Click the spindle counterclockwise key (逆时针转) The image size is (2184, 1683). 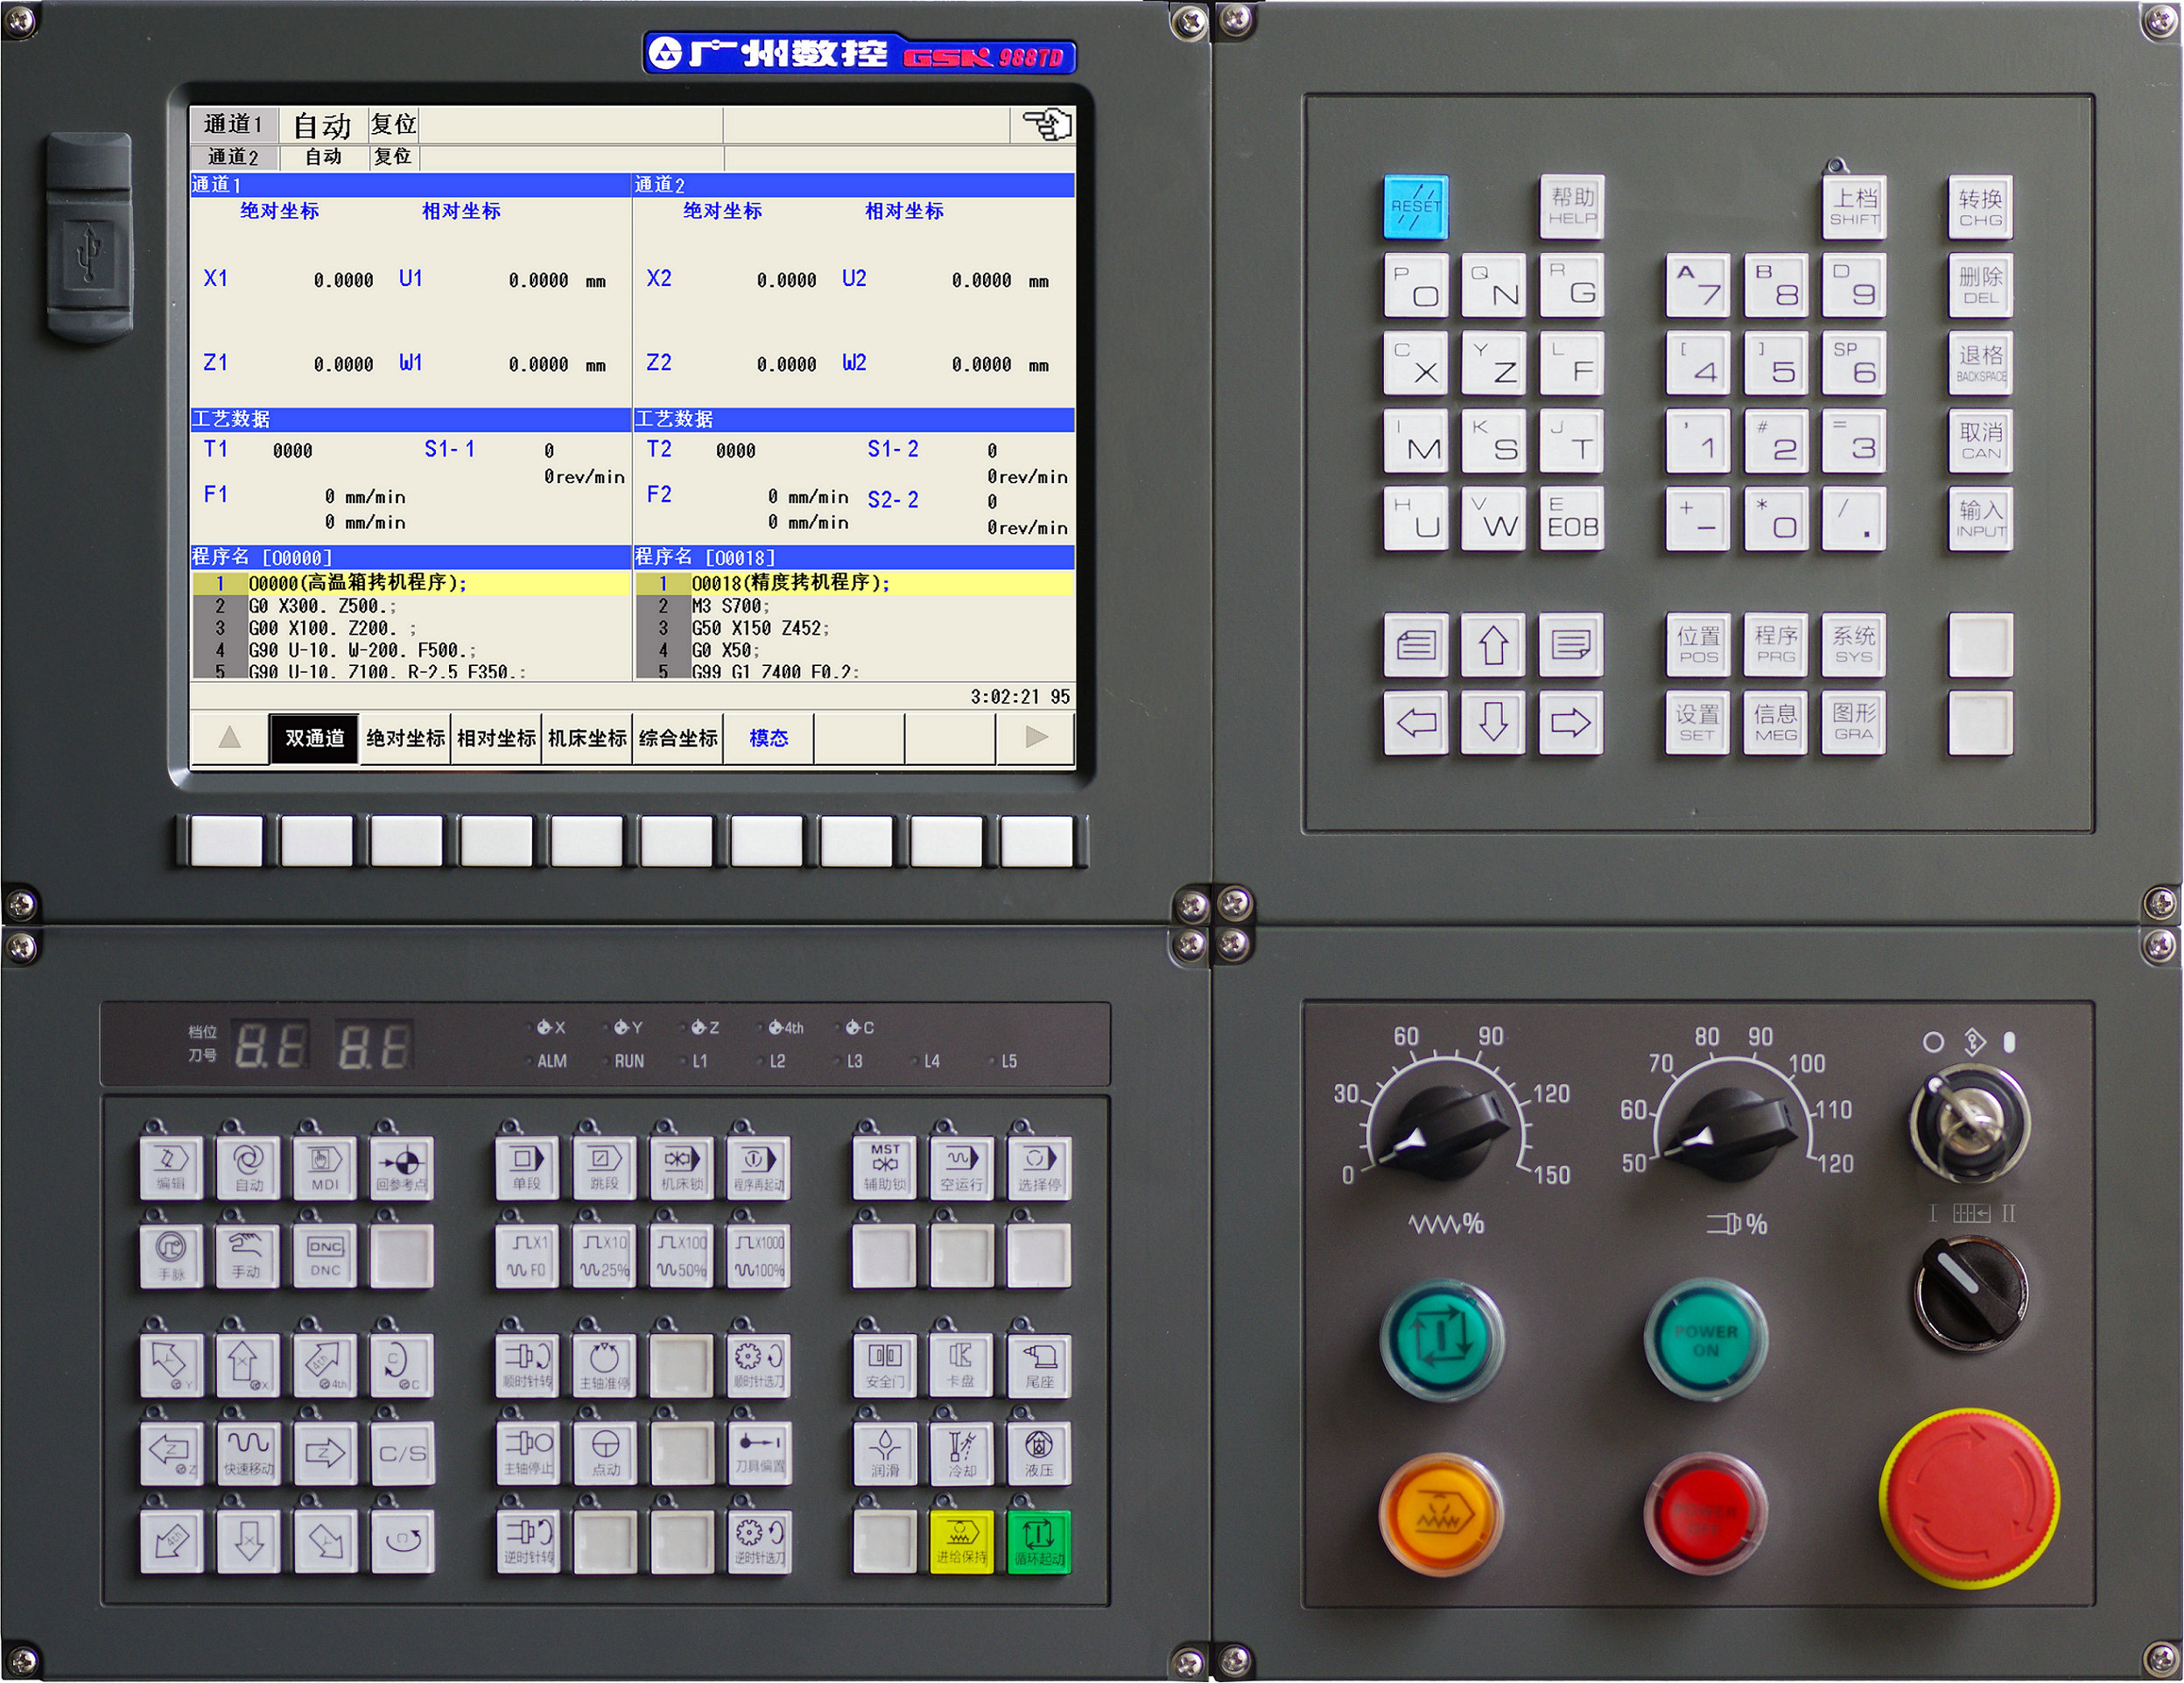(x=527, y=1541)
